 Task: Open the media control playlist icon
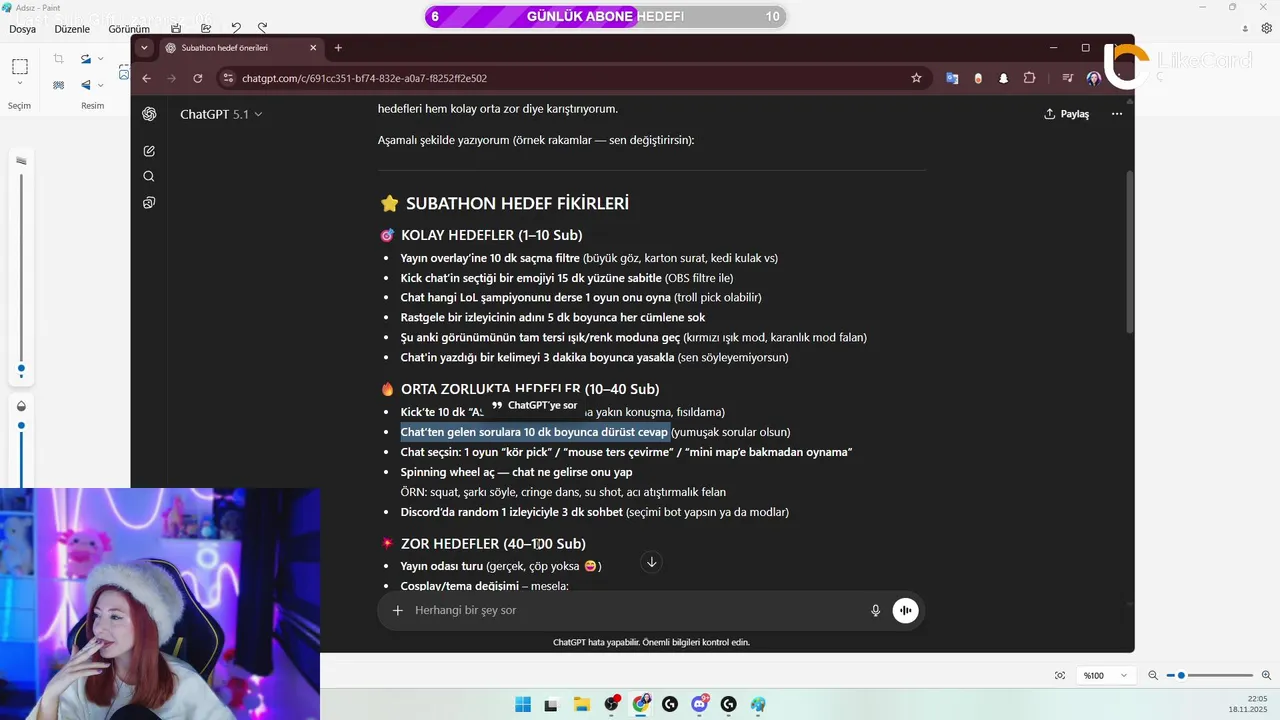[x=1068, y=78]
